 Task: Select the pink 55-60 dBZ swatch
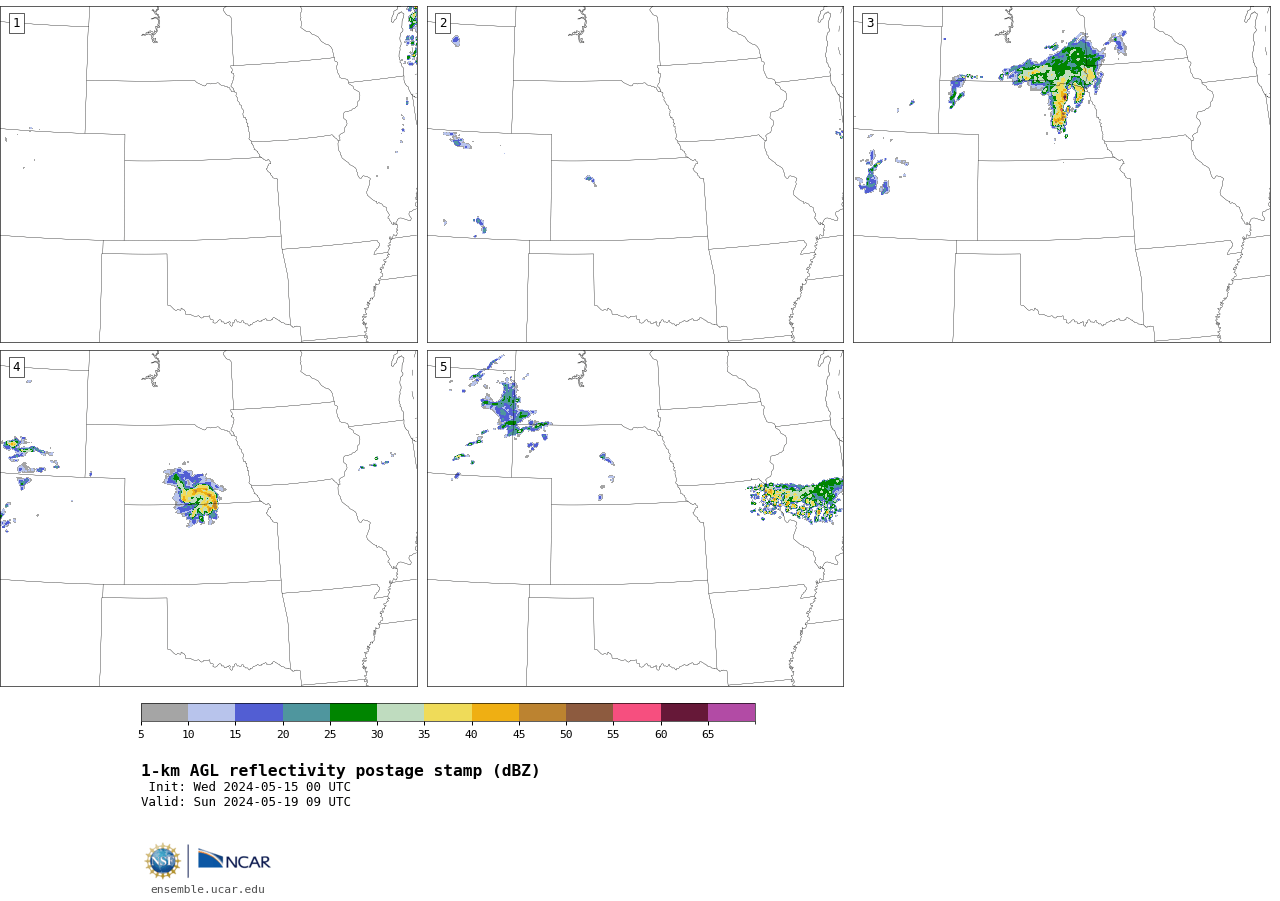click(637, 712)
